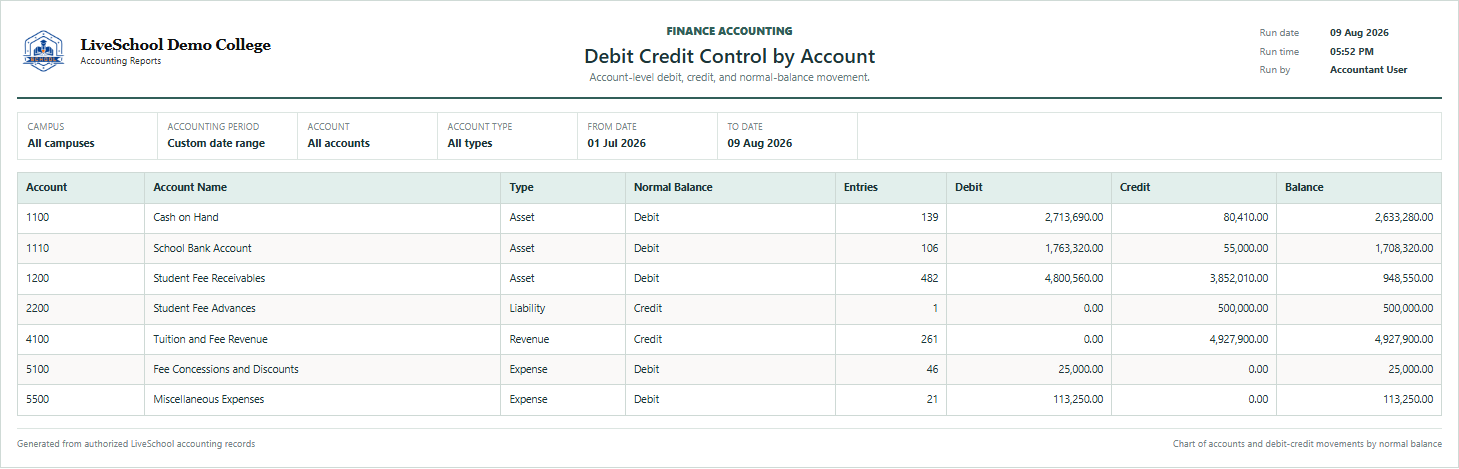This screenshot has height=469, width=1459.
Task: Click account number 1110
Action: 38,248
